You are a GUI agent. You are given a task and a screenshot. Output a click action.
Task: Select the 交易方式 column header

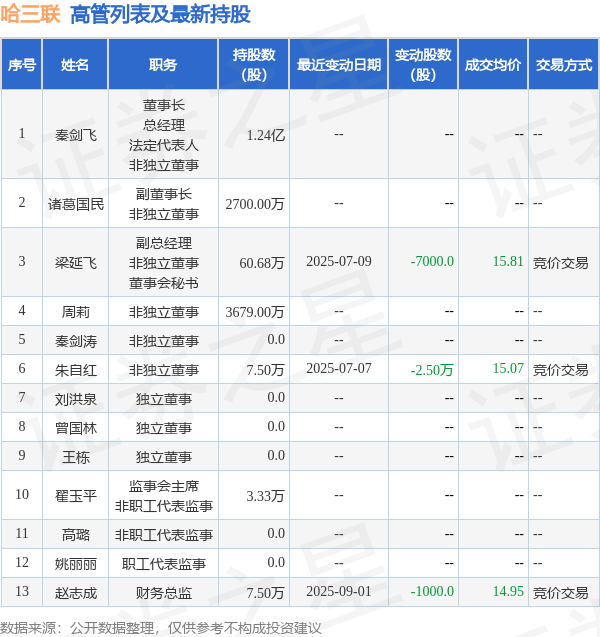point(564,65)
